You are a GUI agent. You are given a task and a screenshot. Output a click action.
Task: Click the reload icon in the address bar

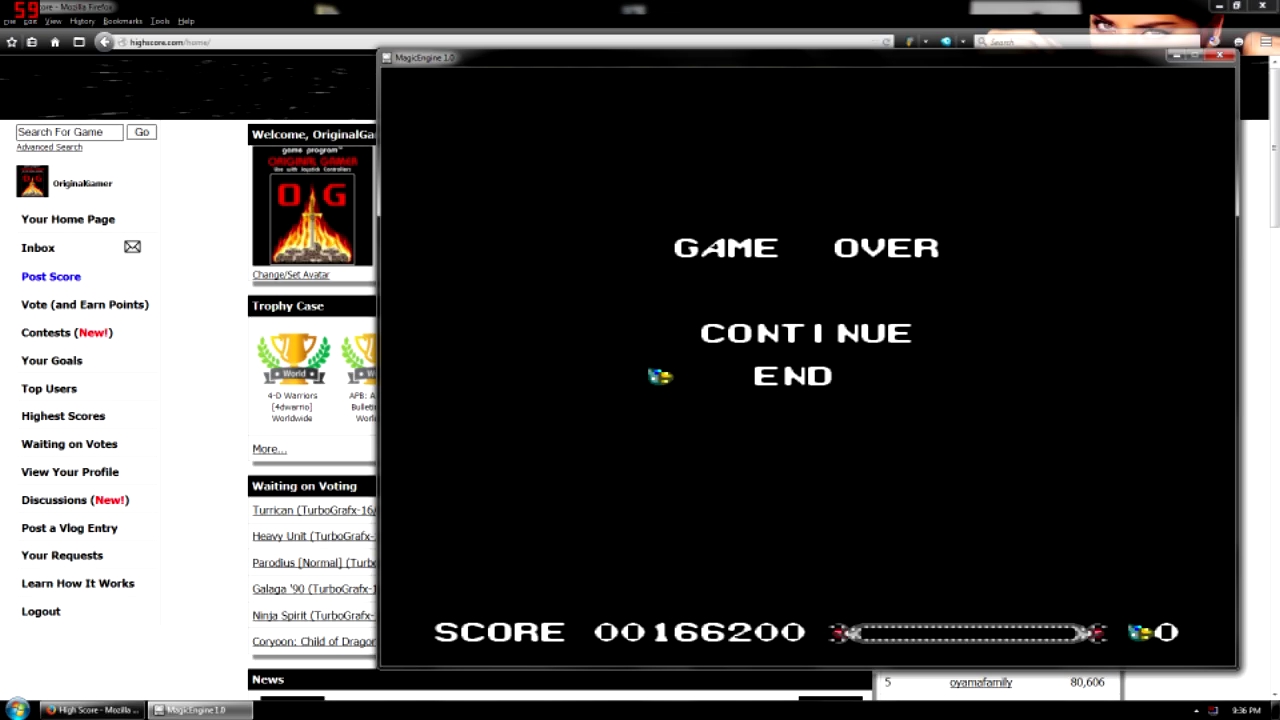886,42
